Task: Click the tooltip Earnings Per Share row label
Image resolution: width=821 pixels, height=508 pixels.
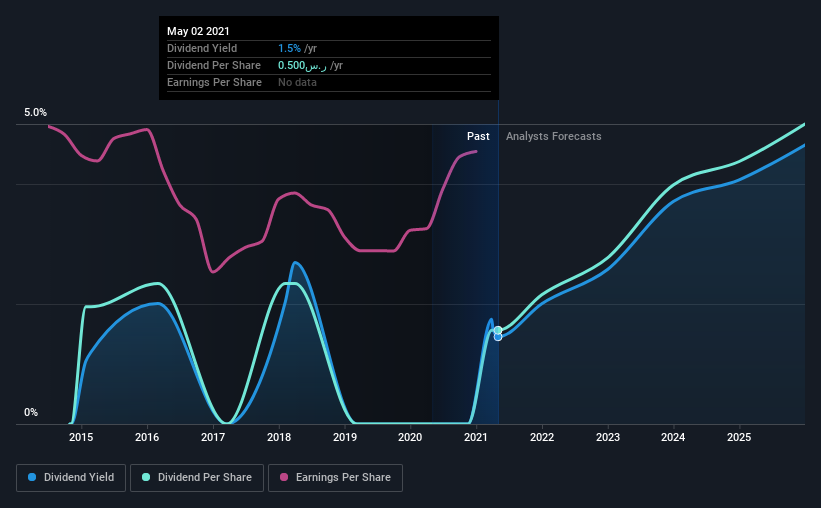Action: click(x=214, y=82)
